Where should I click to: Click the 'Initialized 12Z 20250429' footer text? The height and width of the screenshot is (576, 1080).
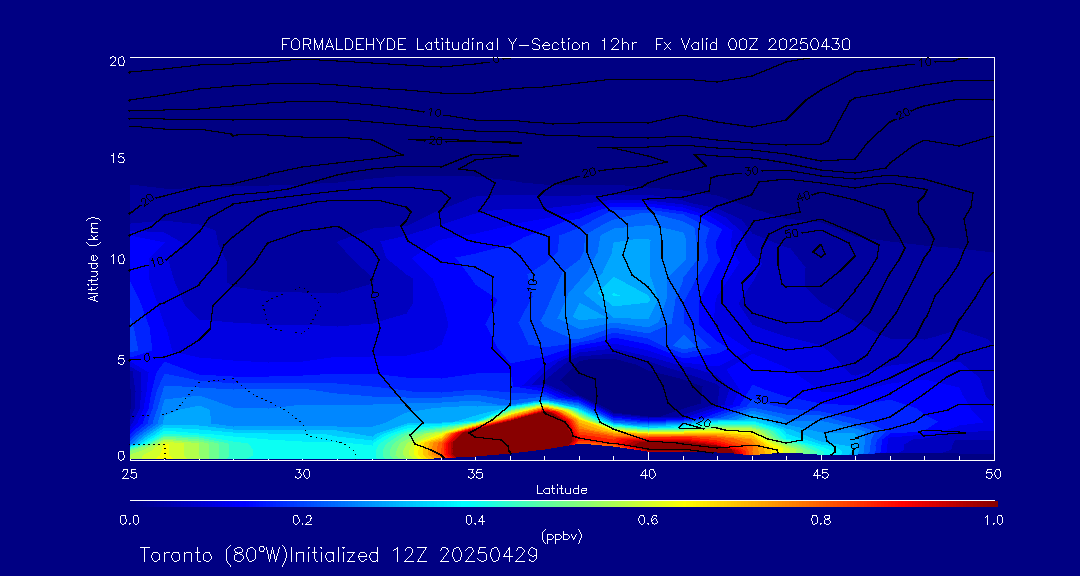coord(412,555)
